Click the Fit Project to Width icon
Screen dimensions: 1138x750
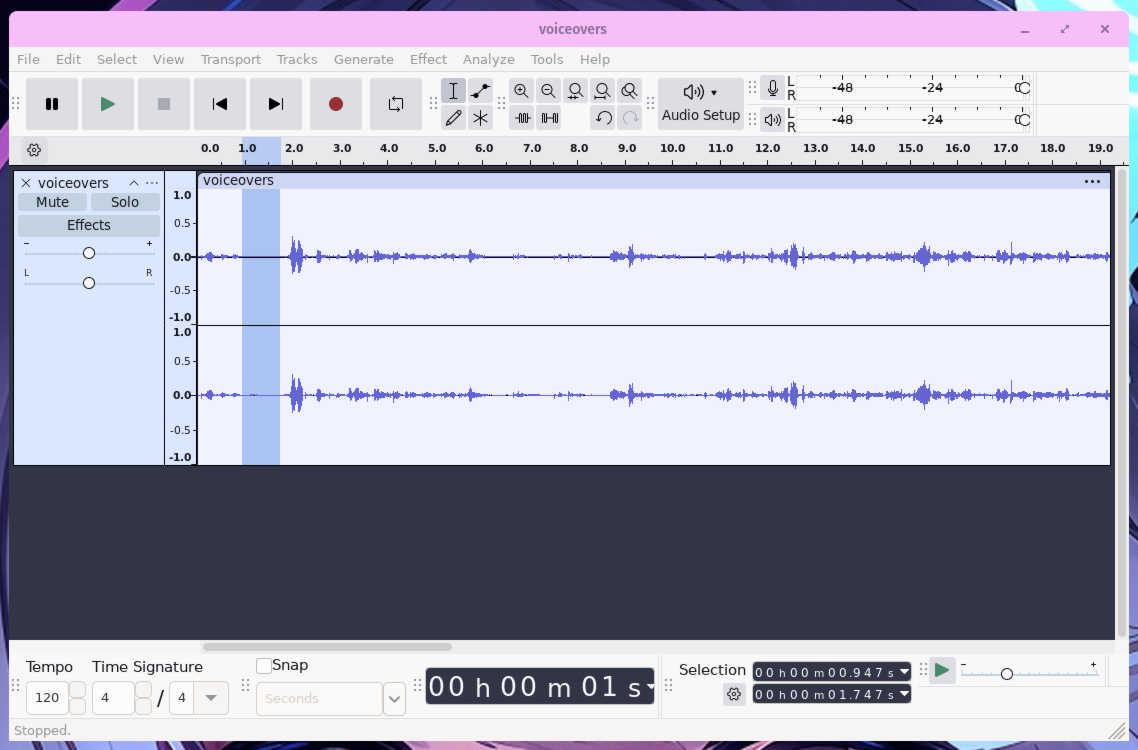coord(602,91)
